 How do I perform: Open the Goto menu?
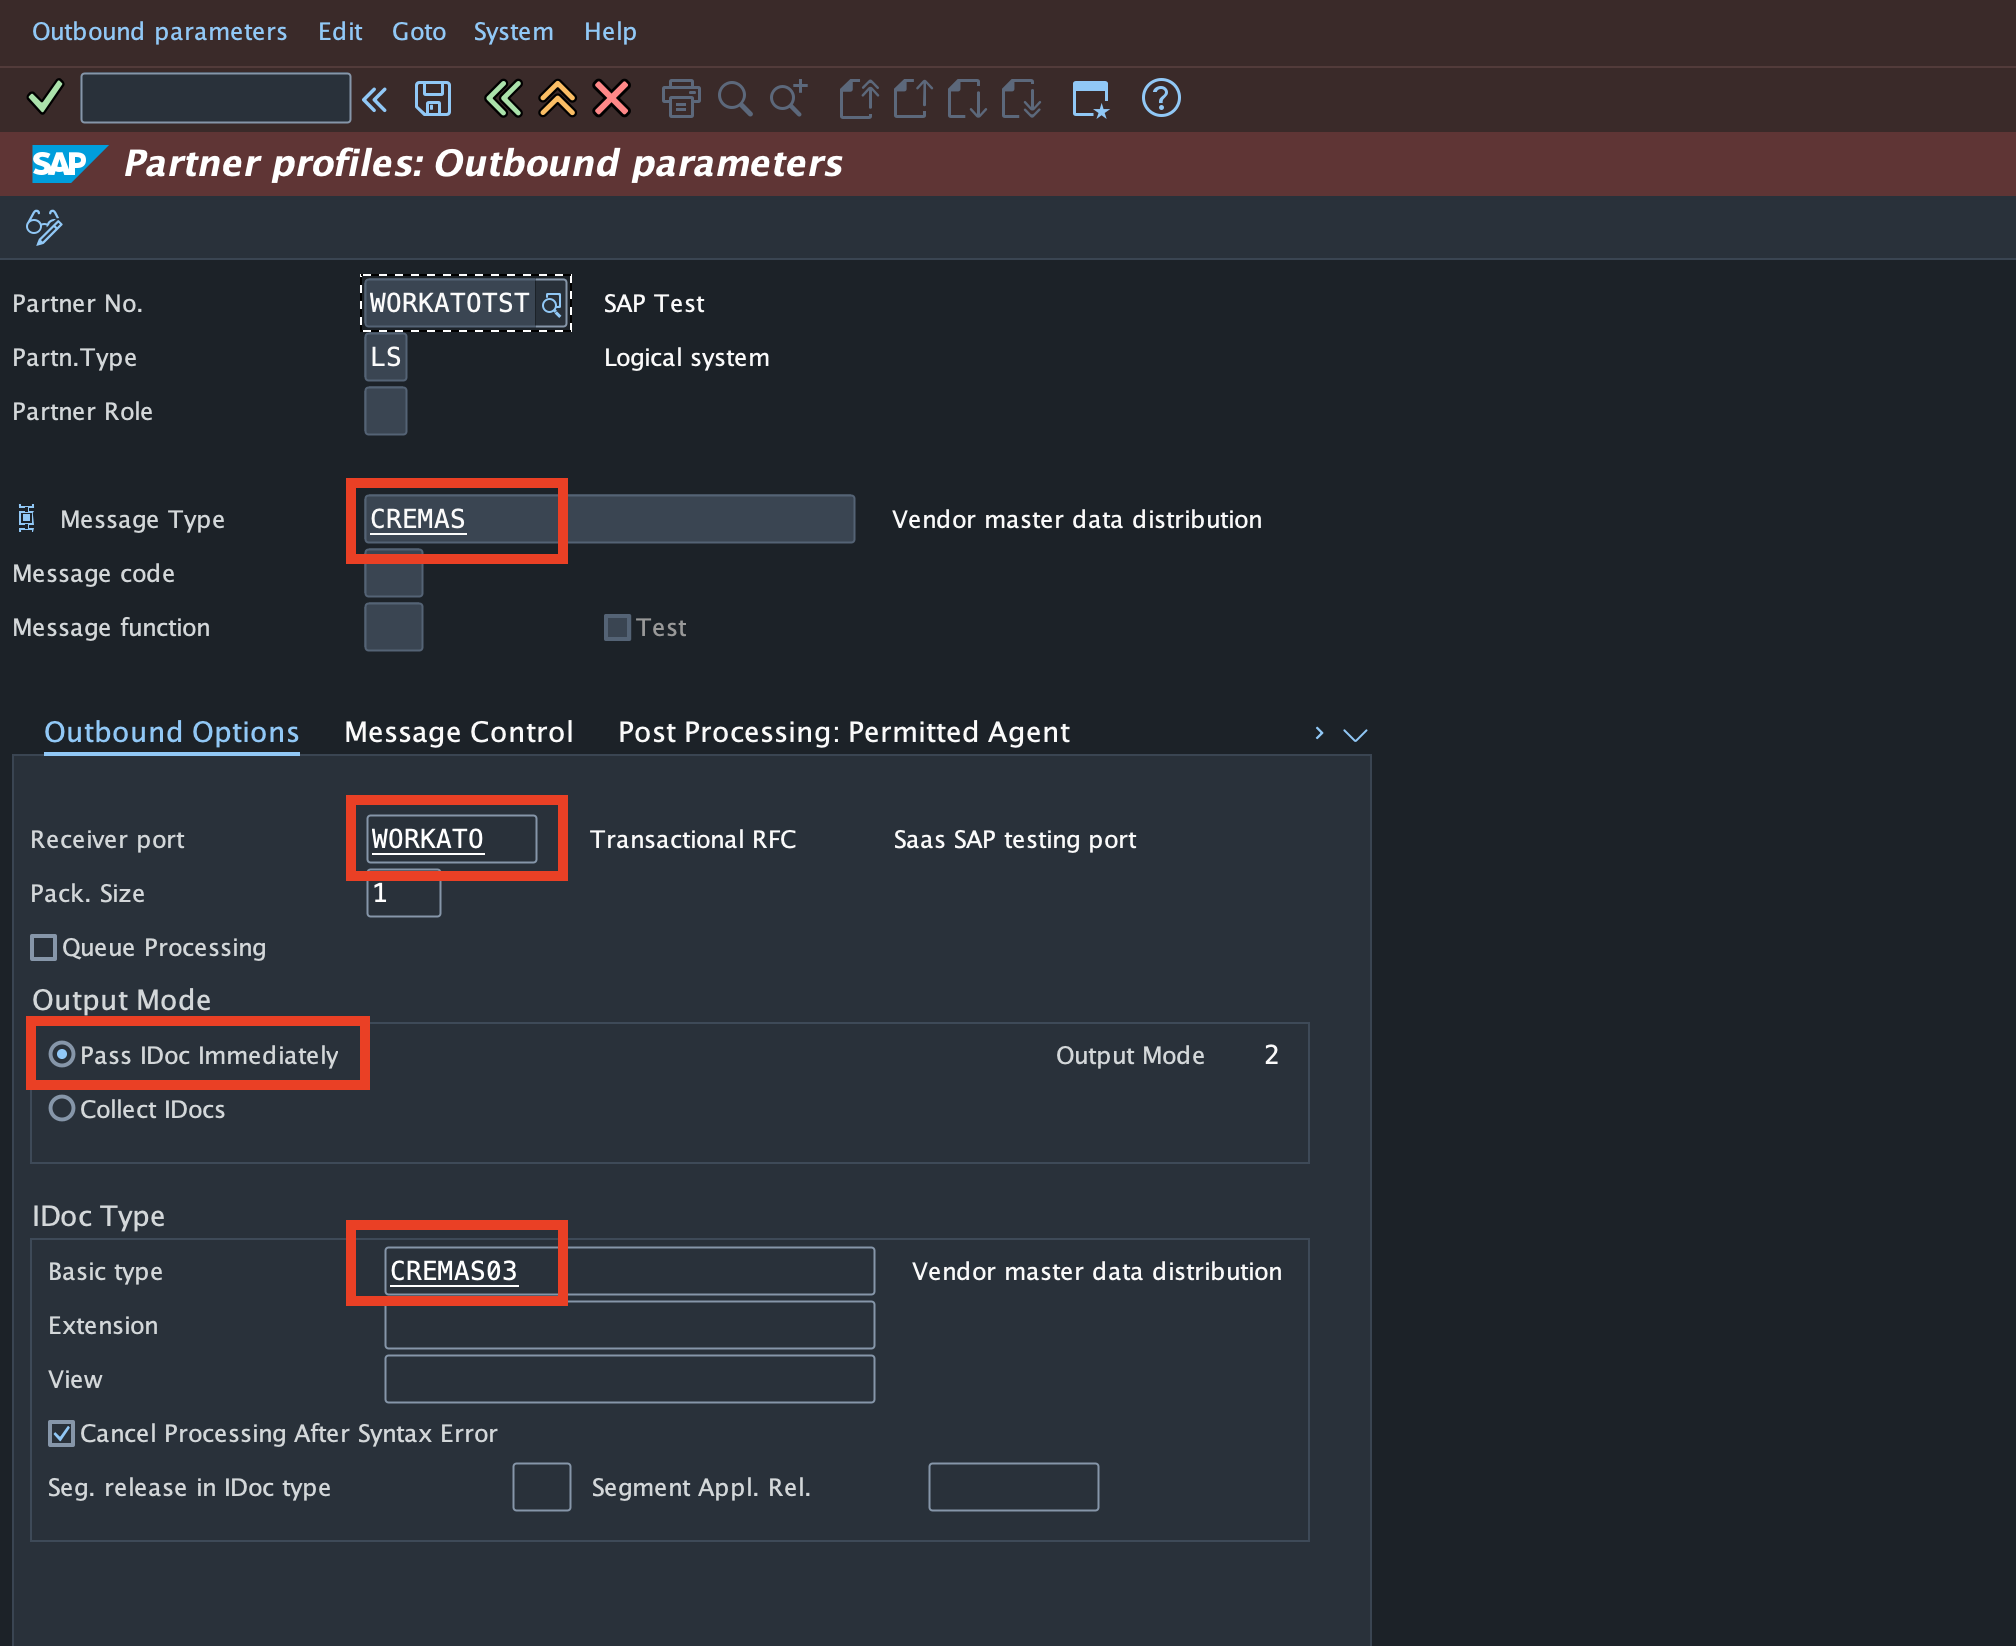(x=418, y=32)
